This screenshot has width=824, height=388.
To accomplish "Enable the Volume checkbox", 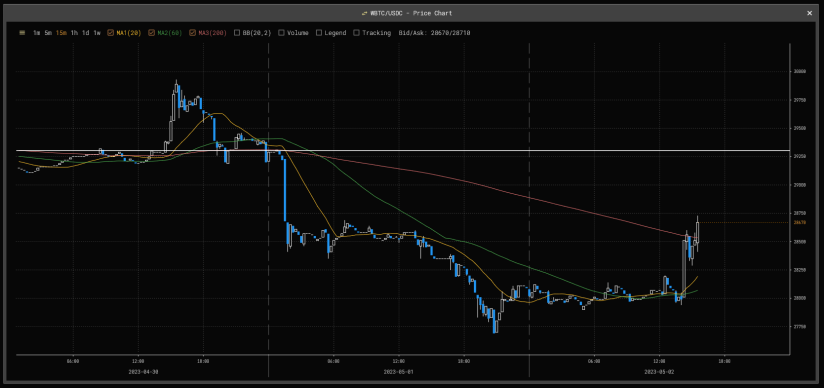I will 282,33.
